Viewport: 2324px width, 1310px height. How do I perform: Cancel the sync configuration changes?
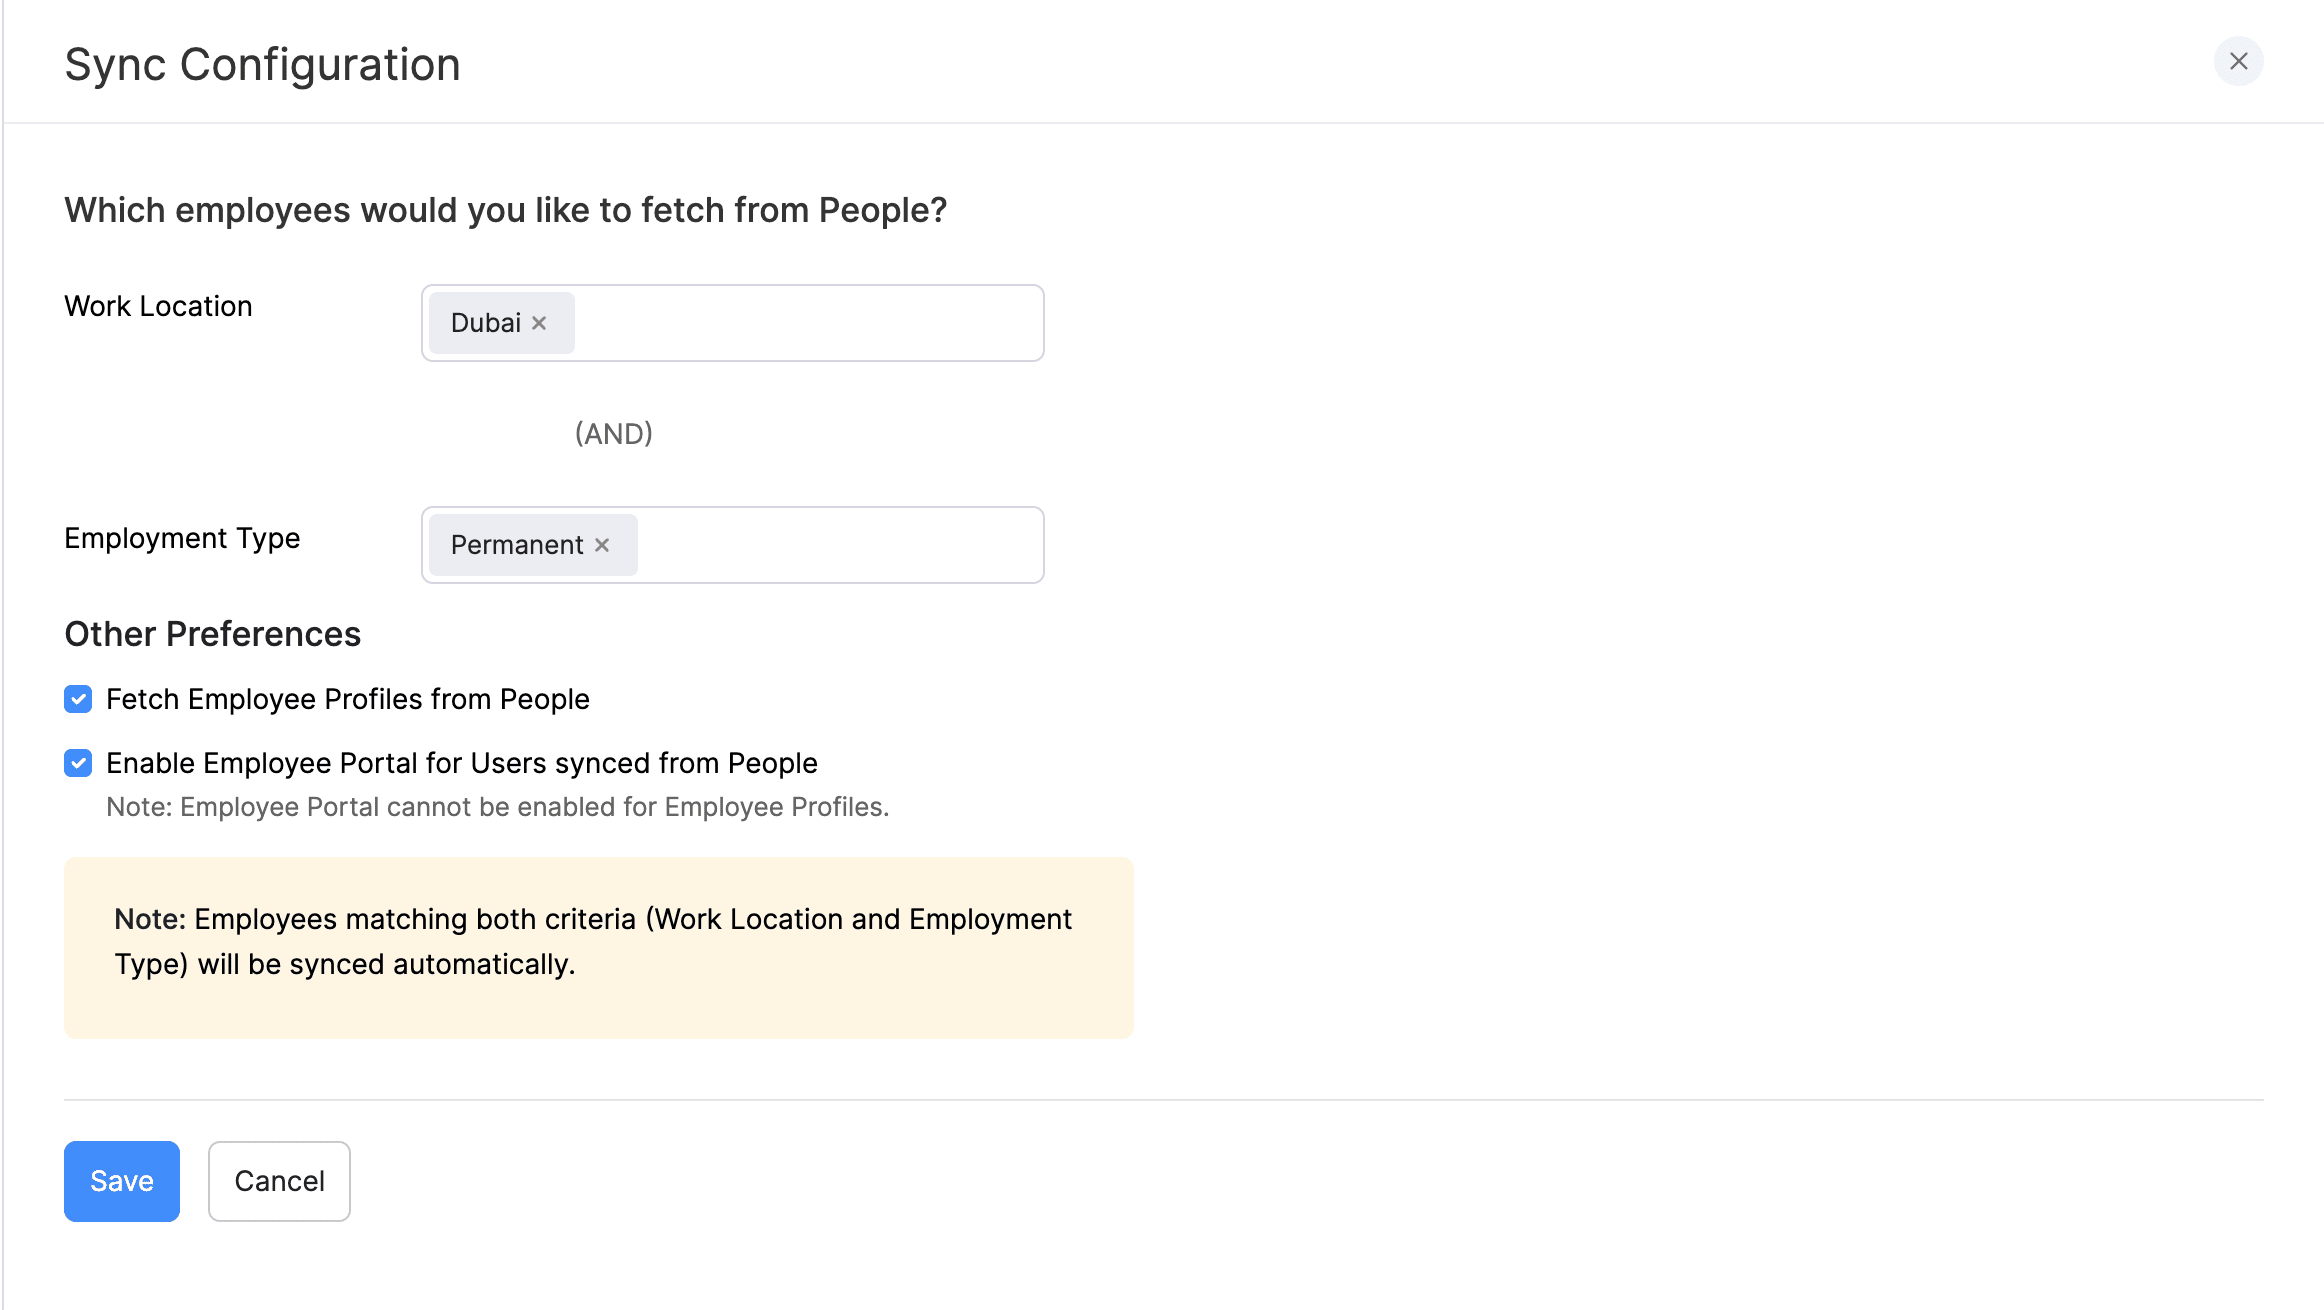click(x=278, y=1181)
